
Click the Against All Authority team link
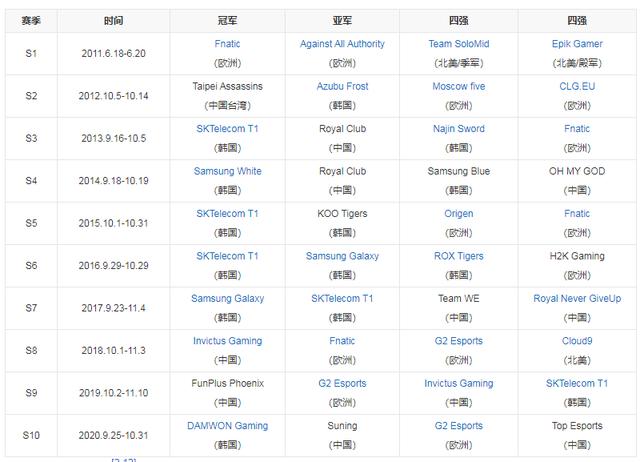(x=342, y=44)
